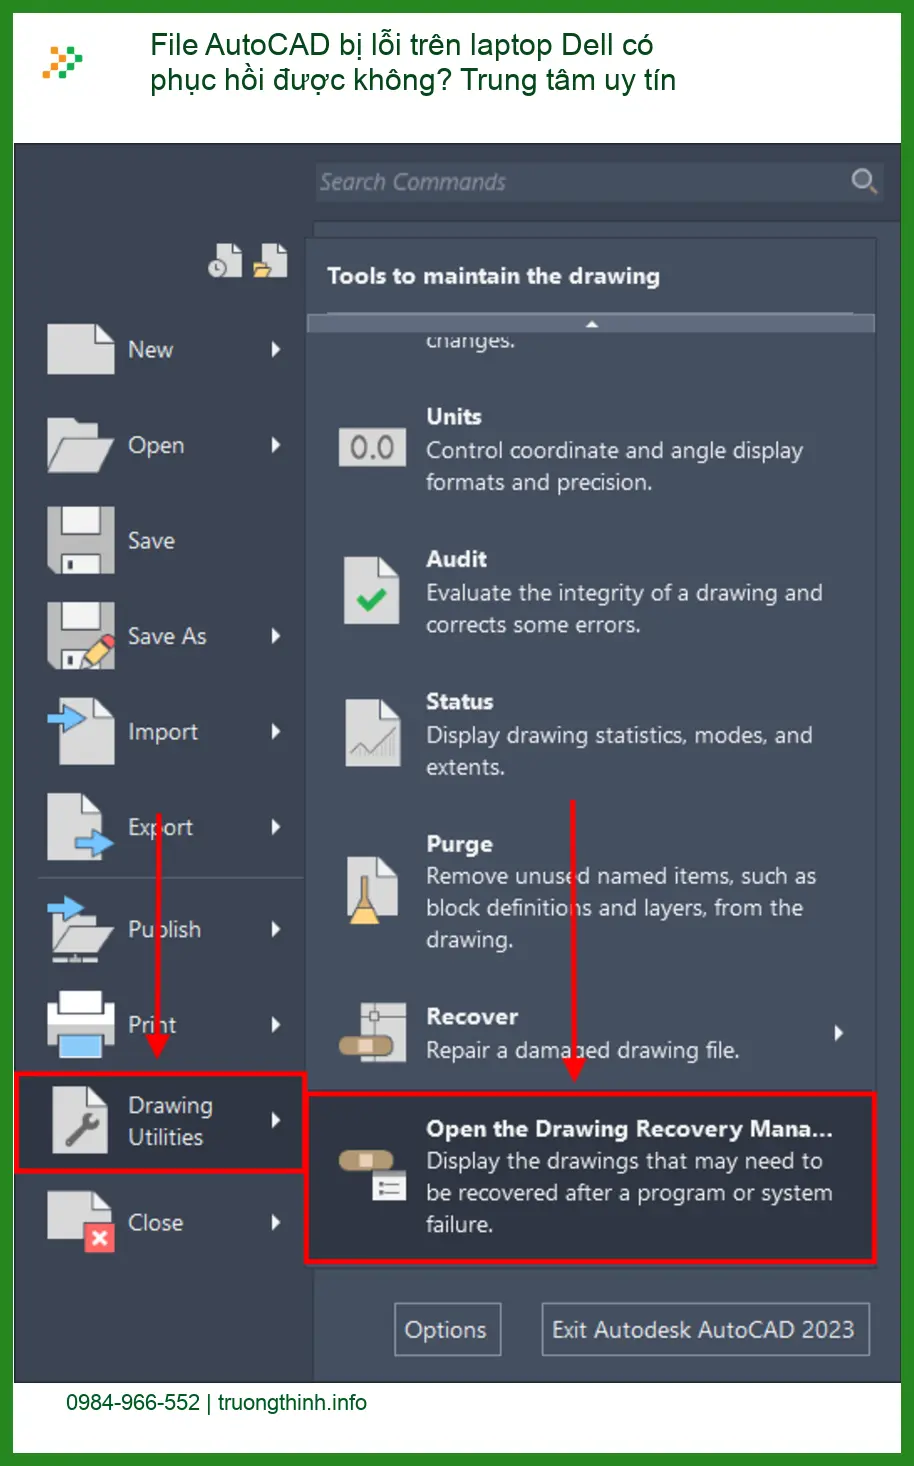Click the Audit green checkmark icon
The height and width of the screenshot is (1466, 914).
[x=372, y=591]
